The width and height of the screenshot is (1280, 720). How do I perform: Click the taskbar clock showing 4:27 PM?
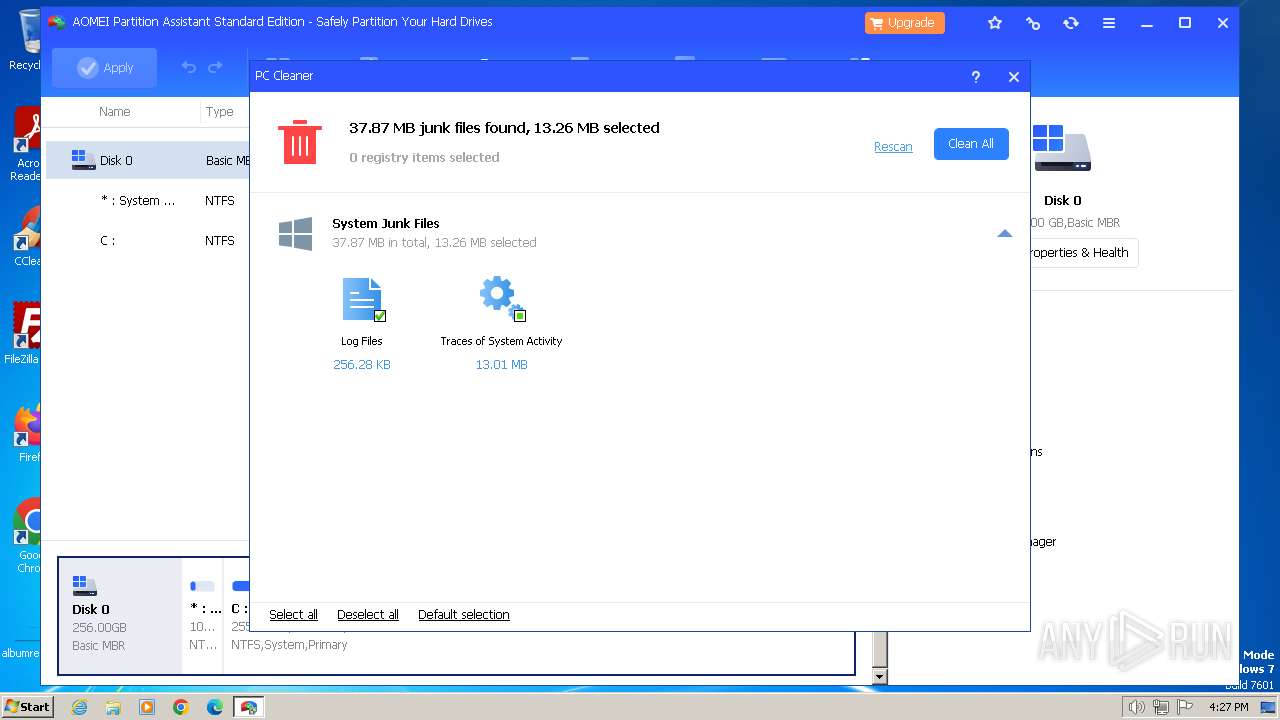(1228, 707)
